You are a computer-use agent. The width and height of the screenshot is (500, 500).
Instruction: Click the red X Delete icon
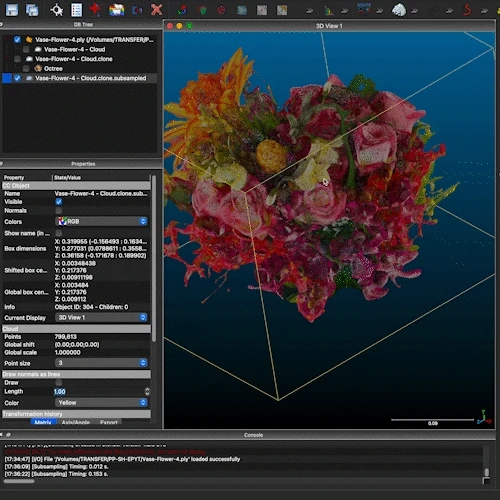[156, 10]
